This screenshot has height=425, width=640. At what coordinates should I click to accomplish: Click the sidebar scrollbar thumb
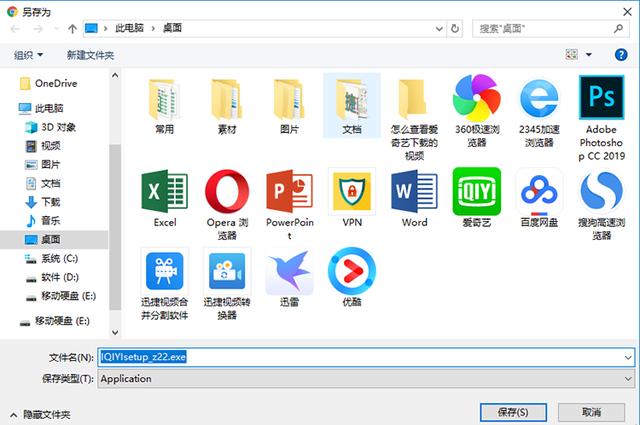[115, 227]
